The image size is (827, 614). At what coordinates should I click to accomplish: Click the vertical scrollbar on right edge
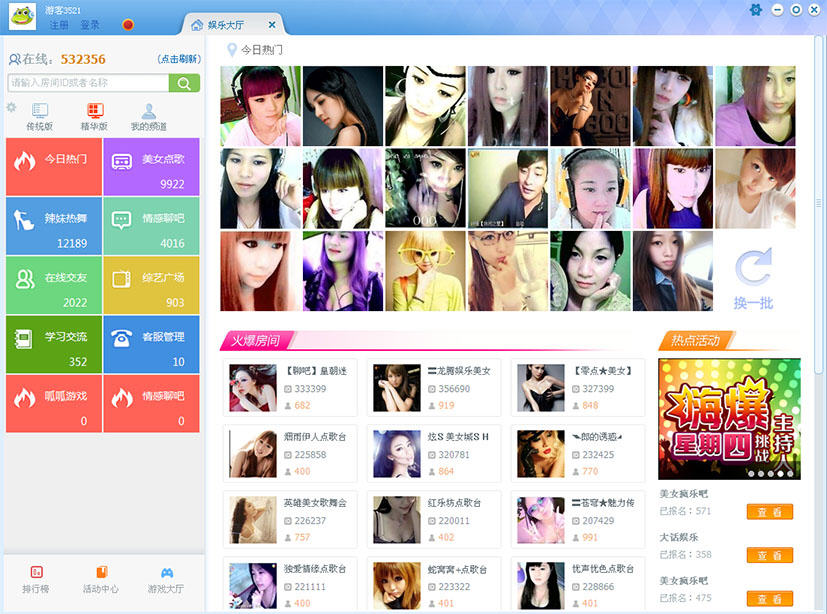coord(819,203)
